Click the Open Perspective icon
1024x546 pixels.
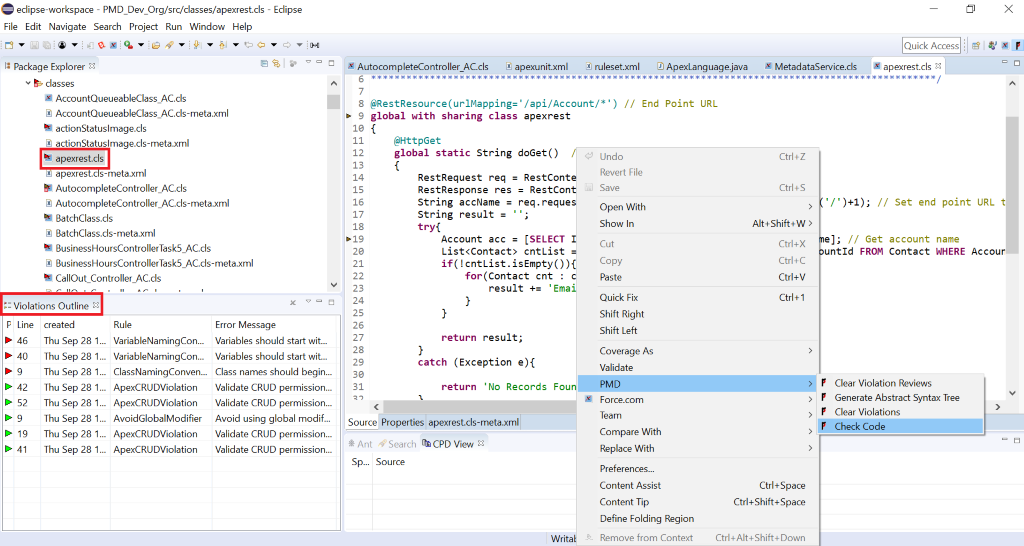pos(976,45)
